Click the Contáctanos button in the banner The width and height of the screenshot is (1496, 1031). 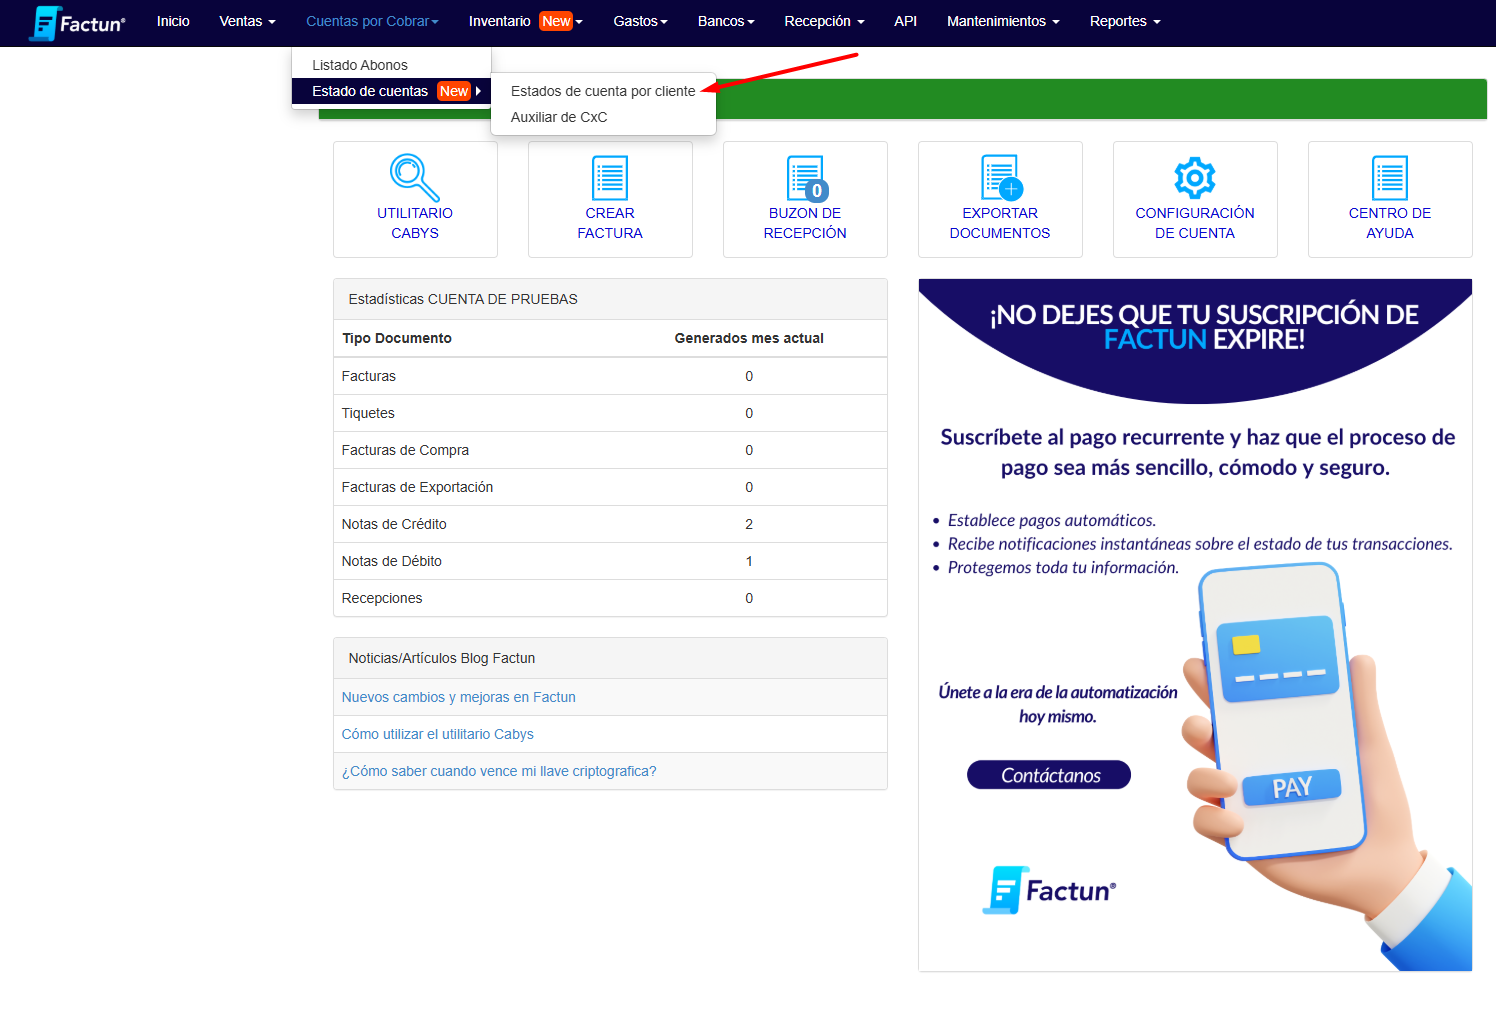(x=1049, y=775)
